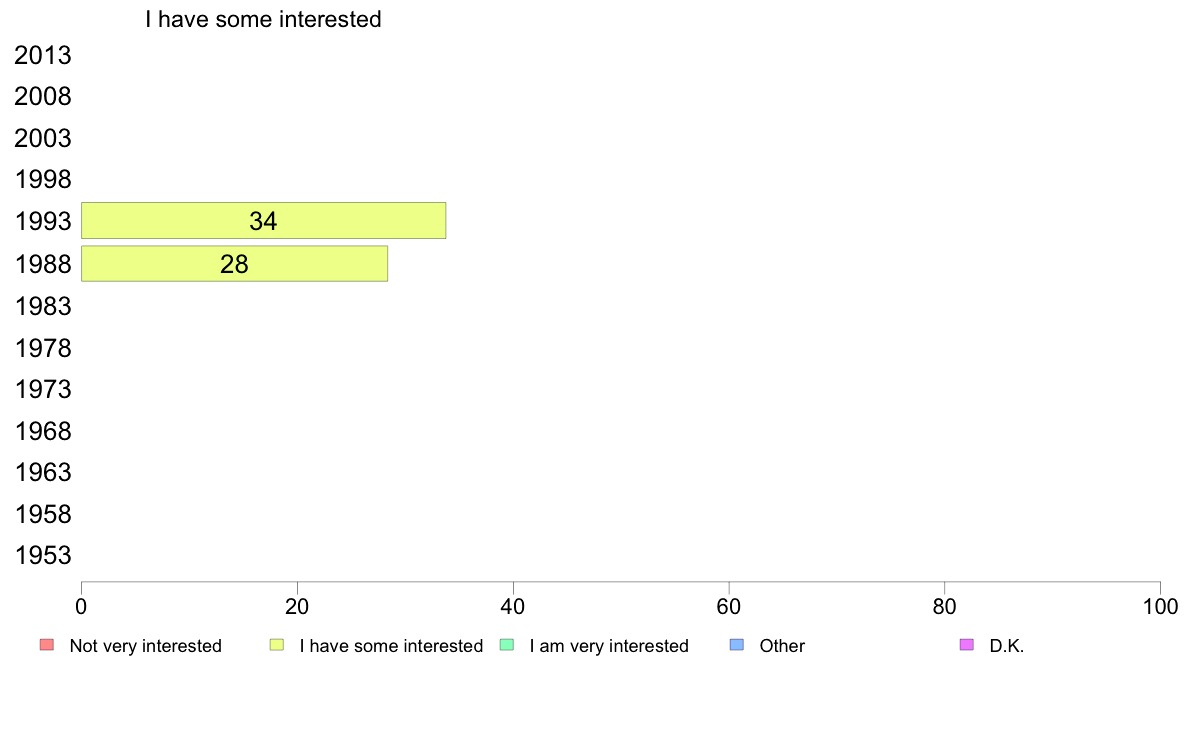
Task: Click the Not very interested legend text
Action: [145, 646]
